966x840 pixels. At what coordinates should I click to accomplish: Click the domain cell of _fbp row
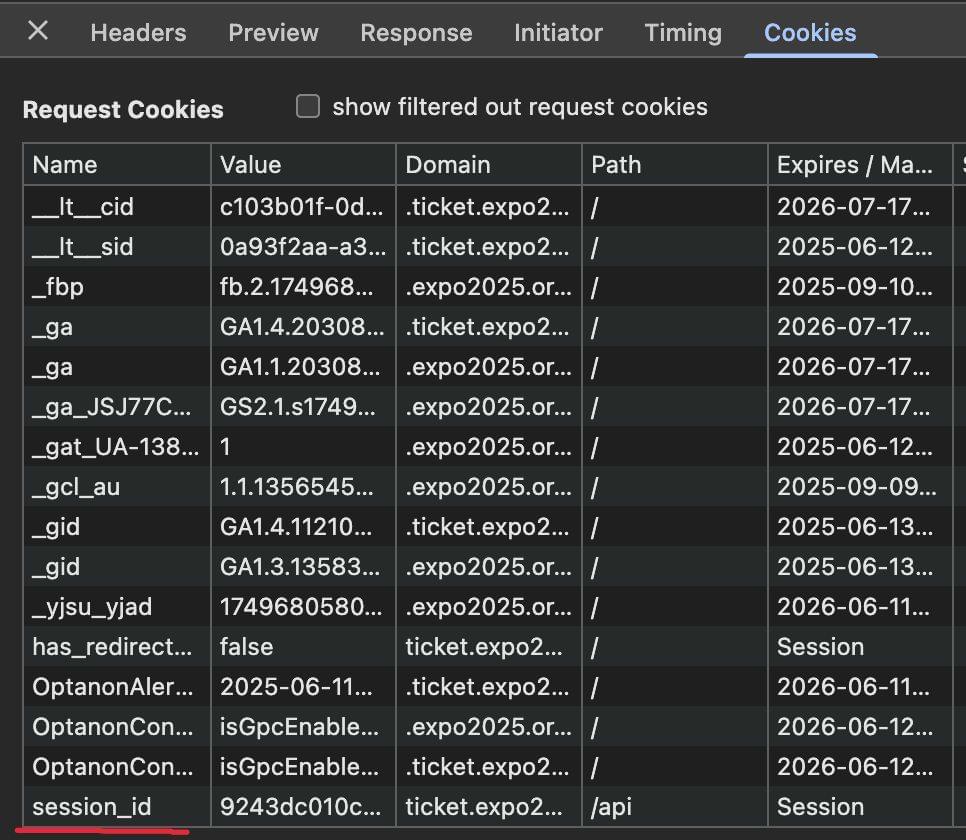[x=489, y=287]
